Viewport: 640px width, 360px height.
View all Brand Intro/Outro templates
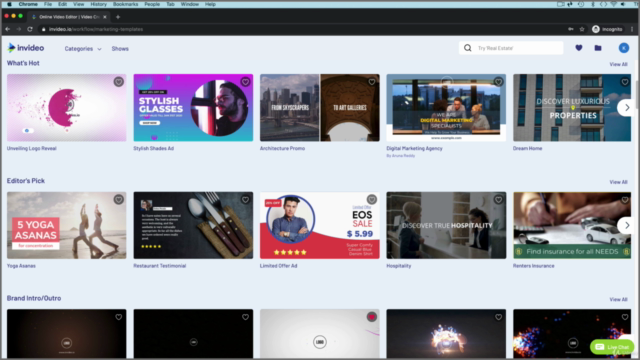618,299
